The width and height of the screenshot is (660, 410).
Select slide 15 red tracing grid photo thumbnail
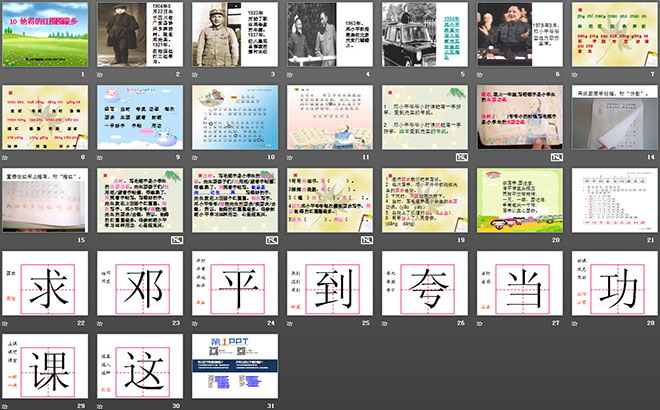(45, 200)
